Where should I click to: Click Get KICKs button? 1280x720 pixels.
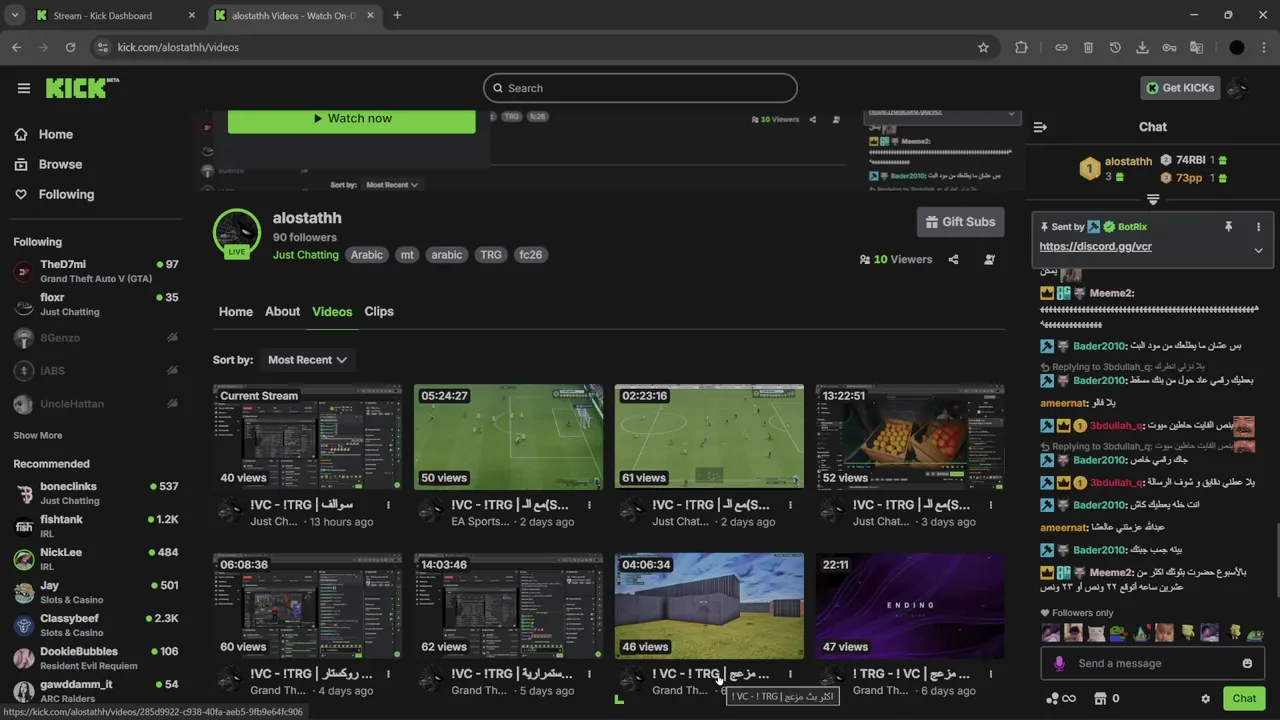click(1180, 88)
